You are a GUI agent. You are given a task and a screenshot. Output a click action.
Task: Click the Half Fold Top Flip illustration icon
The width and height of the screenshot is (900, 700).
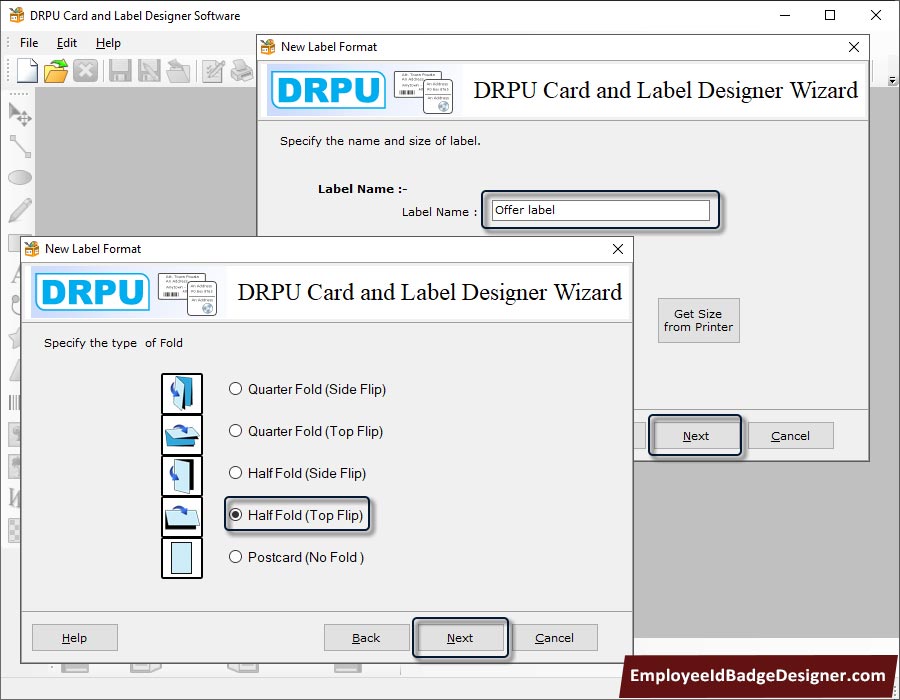pyautogui.click(x=182, y=517)
